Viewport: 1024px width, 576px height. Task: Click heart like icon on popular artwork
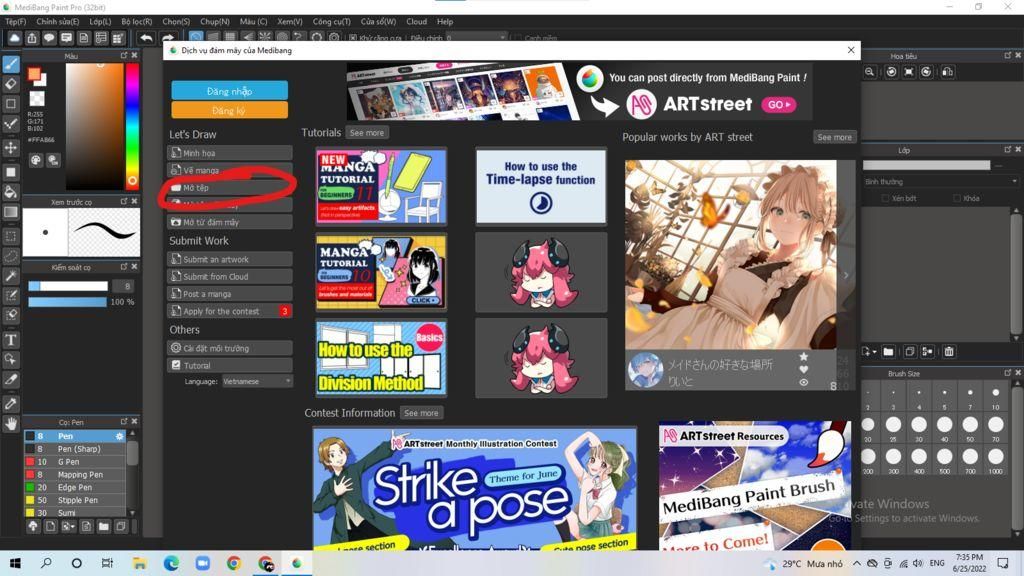coord(804,370)
